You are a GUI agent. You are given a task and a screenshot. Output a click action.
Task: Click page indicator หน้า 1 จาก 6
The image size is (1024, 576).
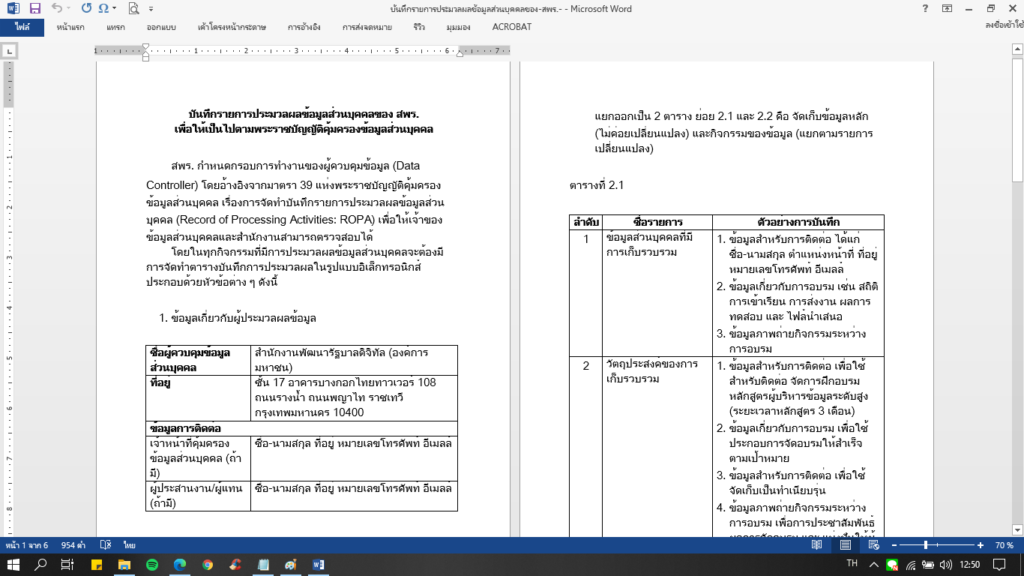point(27,545)
